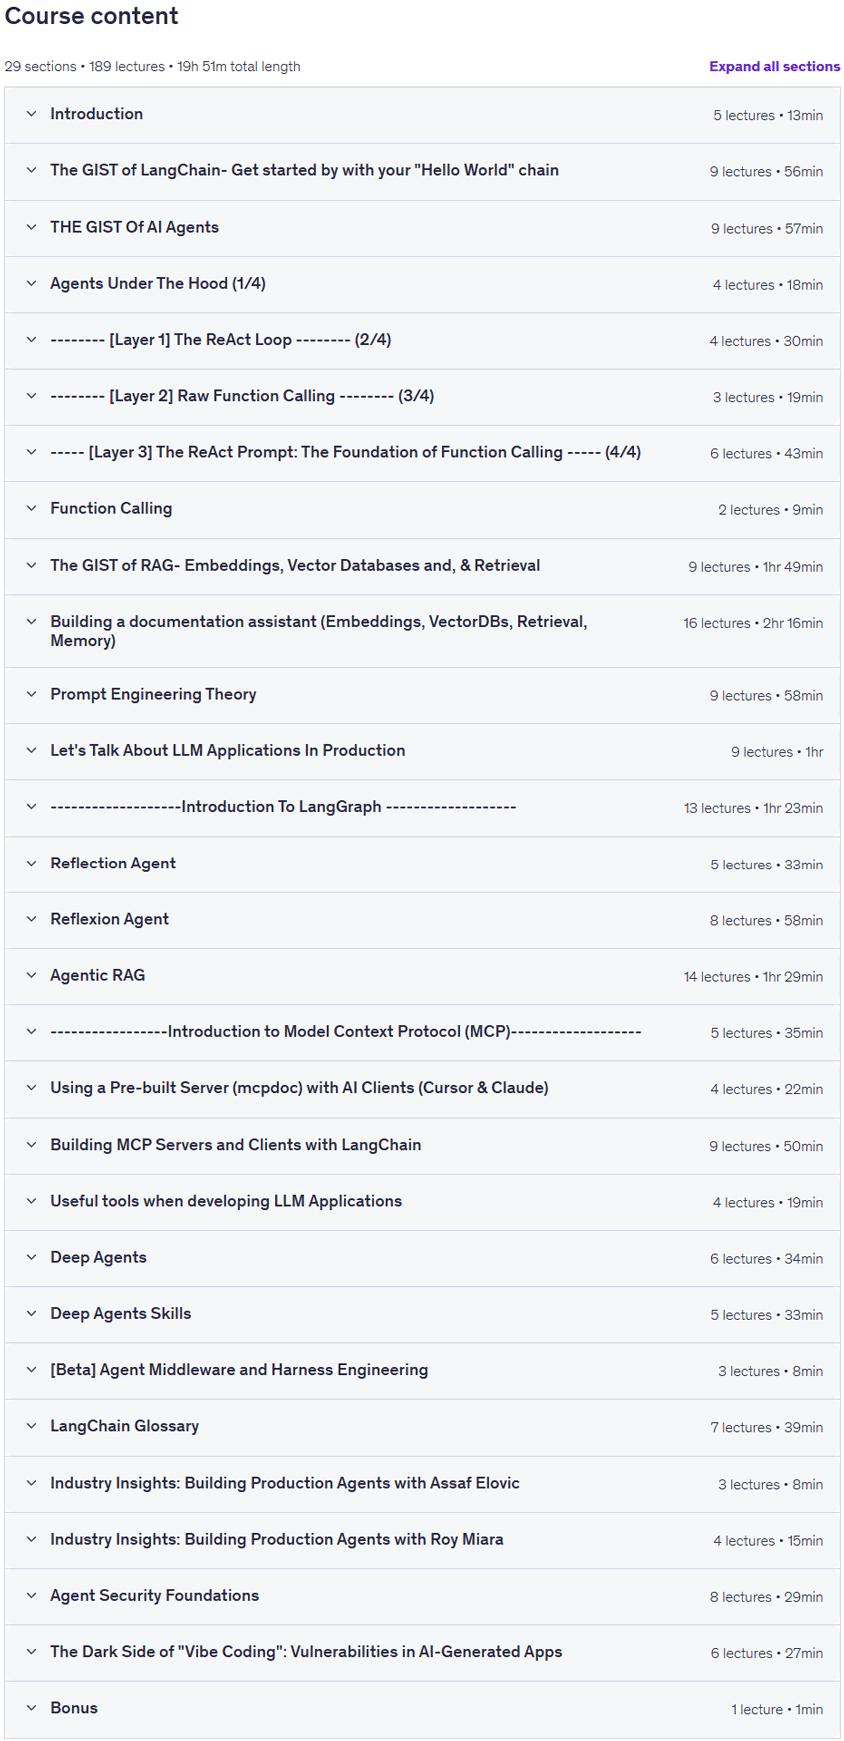Click the Course content heading
Viewport: 844px width, 1741px height.
click(92, 16)
